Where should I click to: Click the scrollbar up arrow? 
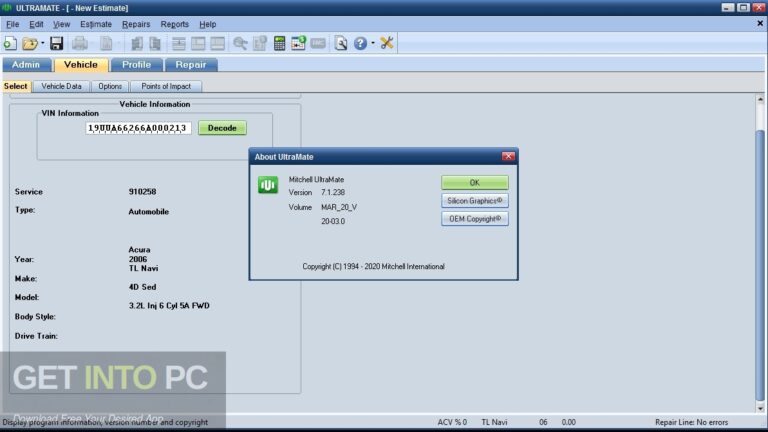[760, 99]
